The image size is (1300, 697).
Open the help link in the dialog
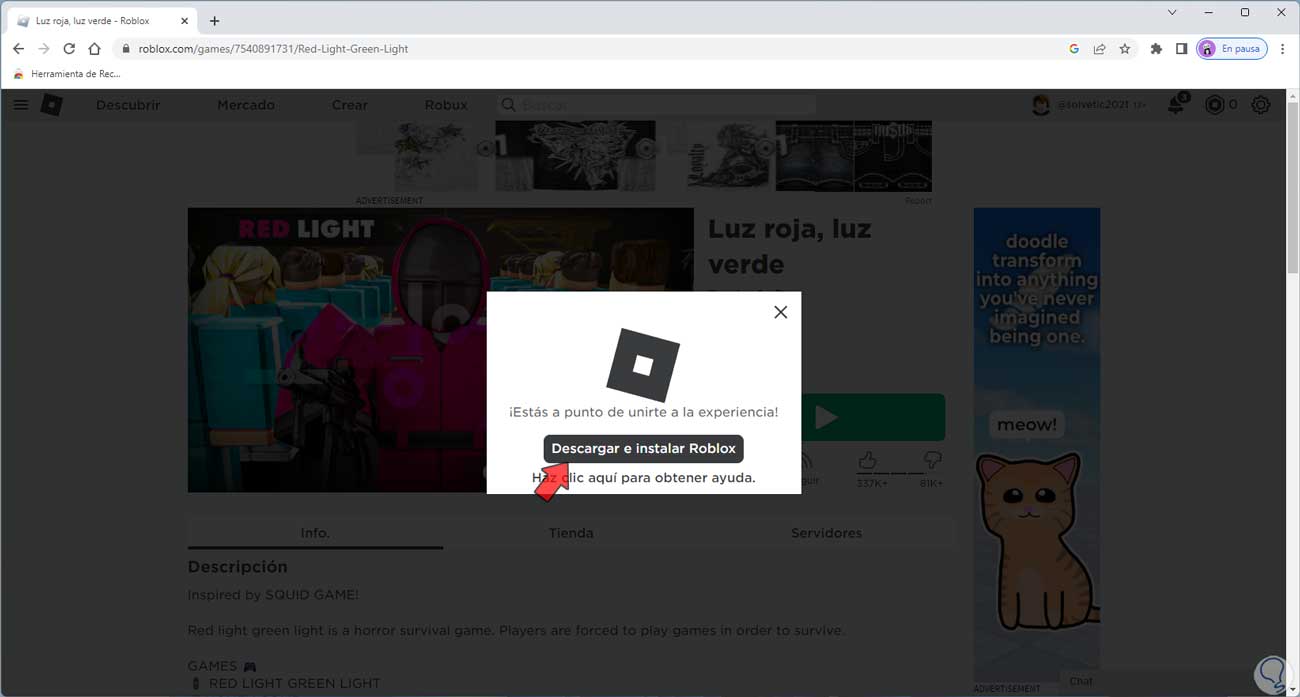coord(643,478)
